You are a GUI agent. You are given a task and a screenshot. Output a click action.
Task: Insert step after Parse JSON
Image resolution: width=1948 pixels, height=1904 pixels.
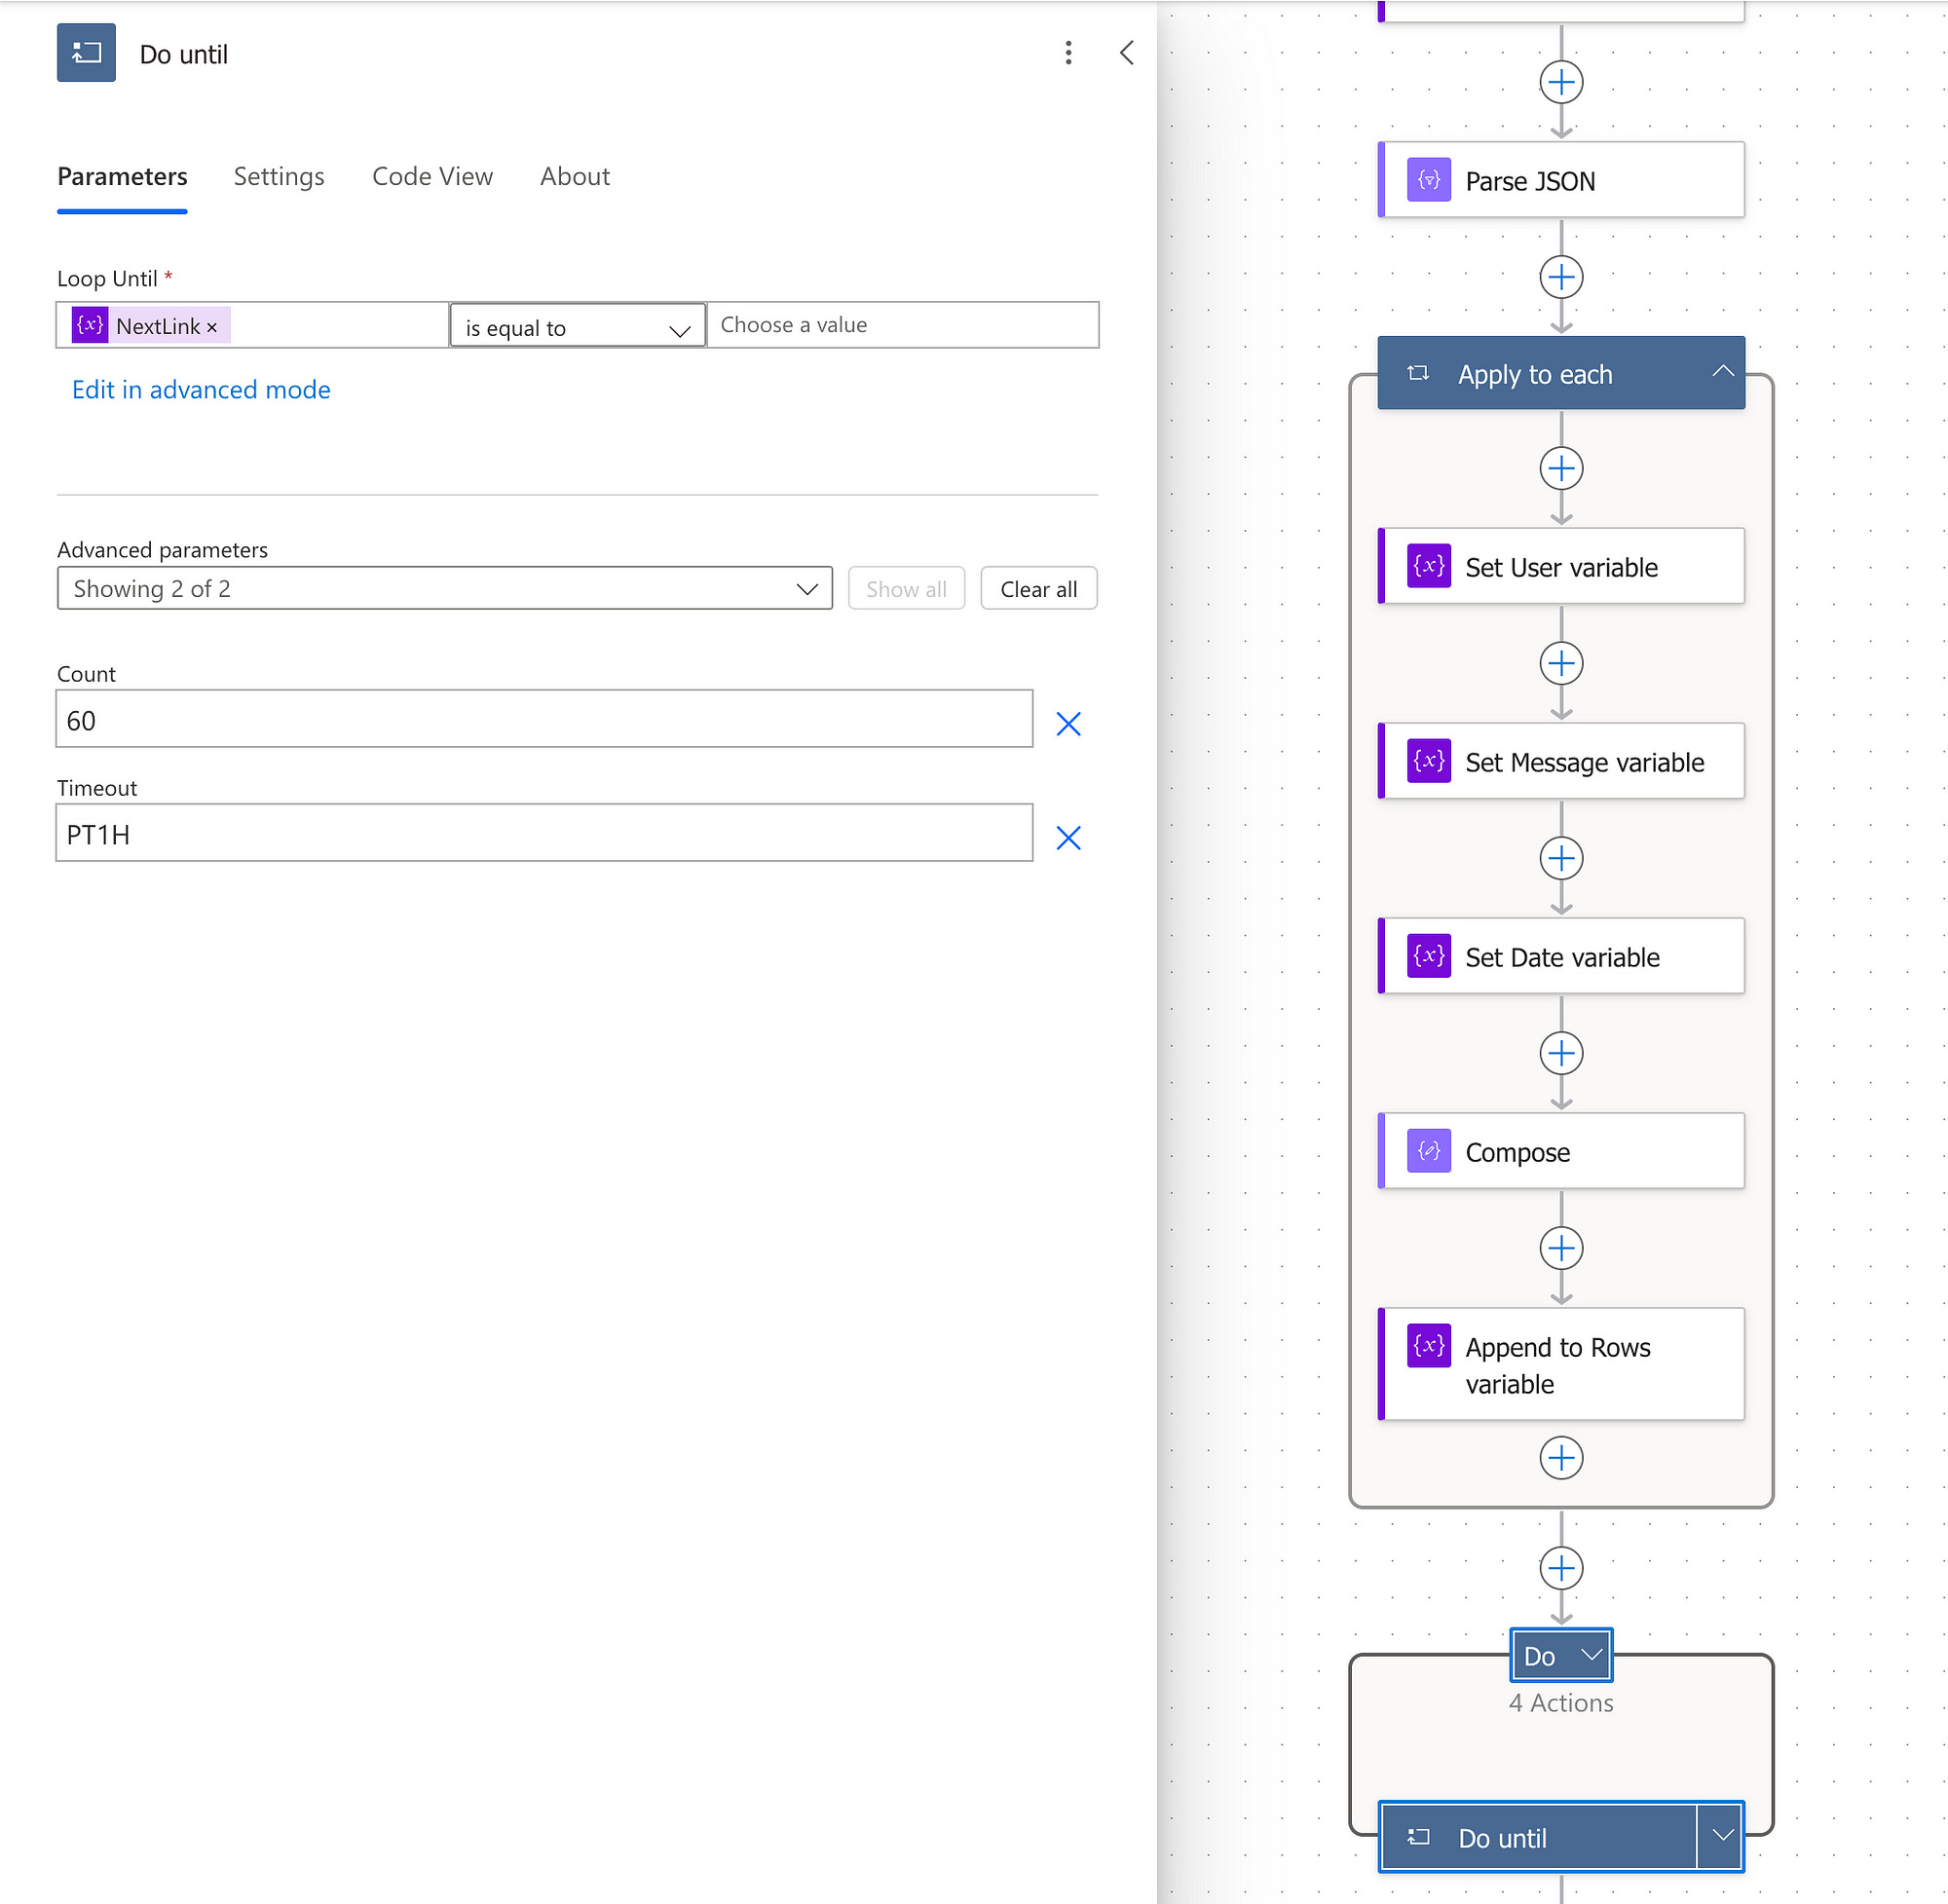pos(1560,277)
